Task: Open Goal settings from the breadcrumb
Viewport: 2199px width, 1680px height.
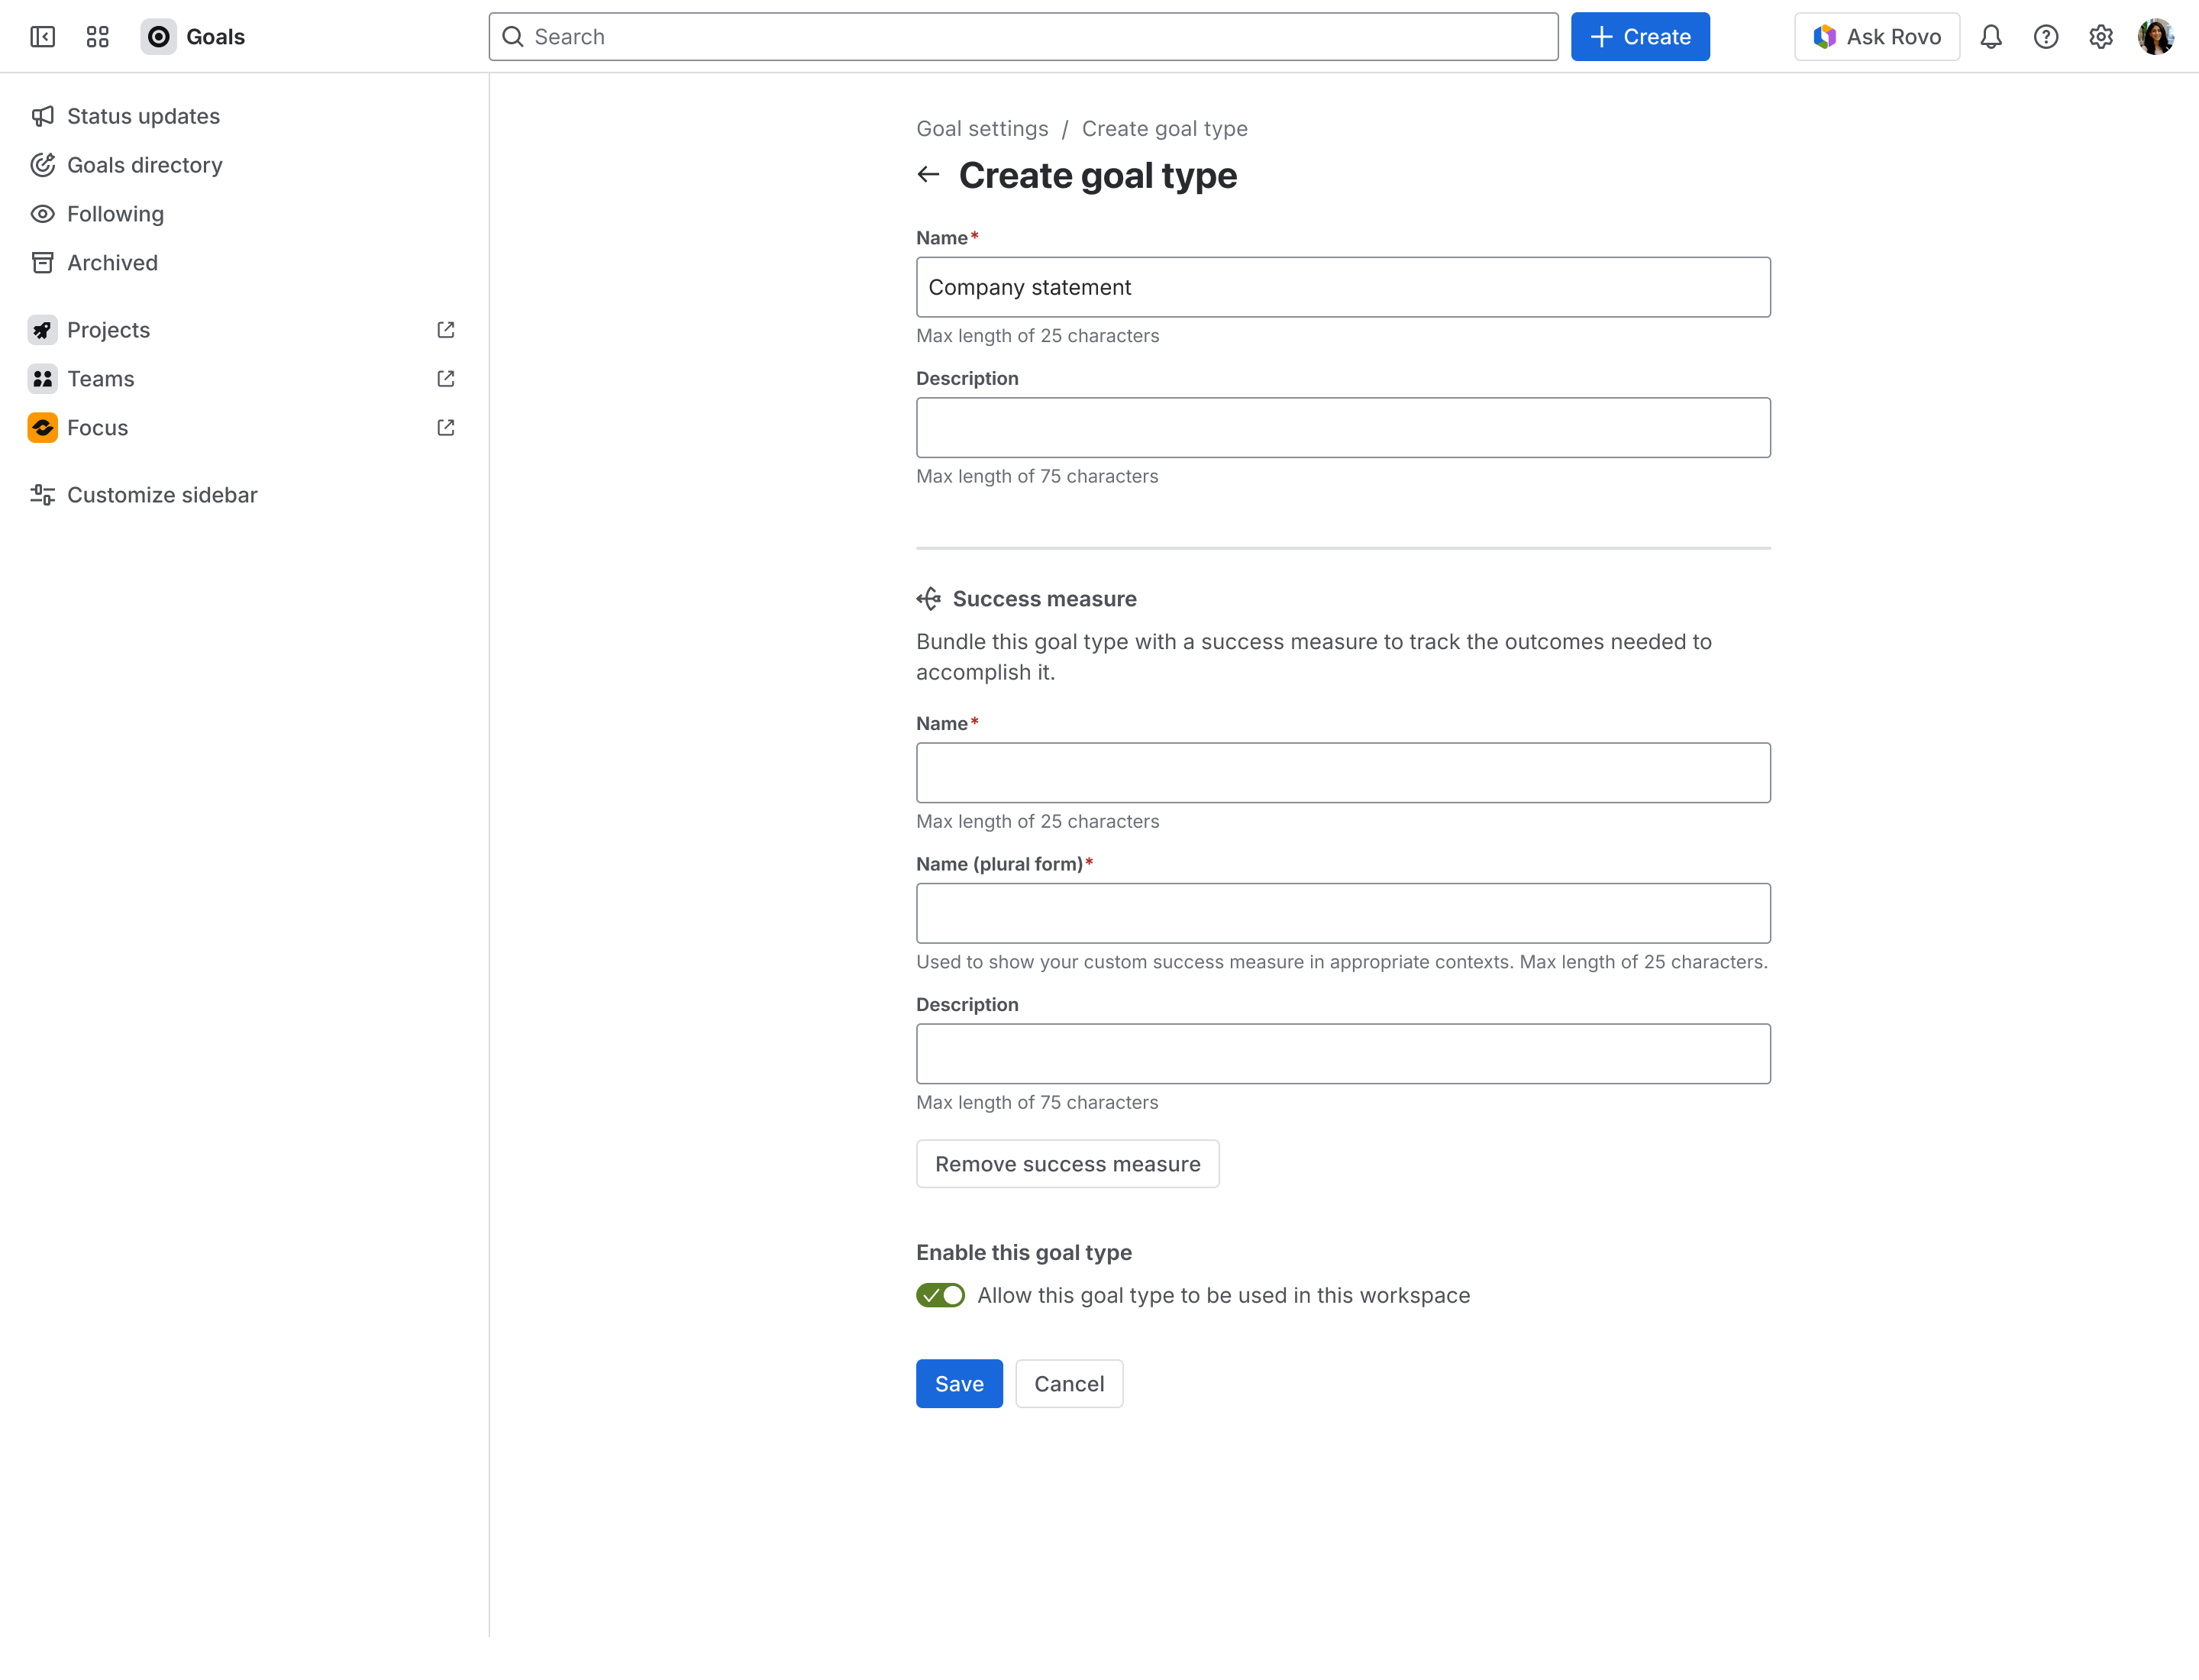Action: [982, 128]
